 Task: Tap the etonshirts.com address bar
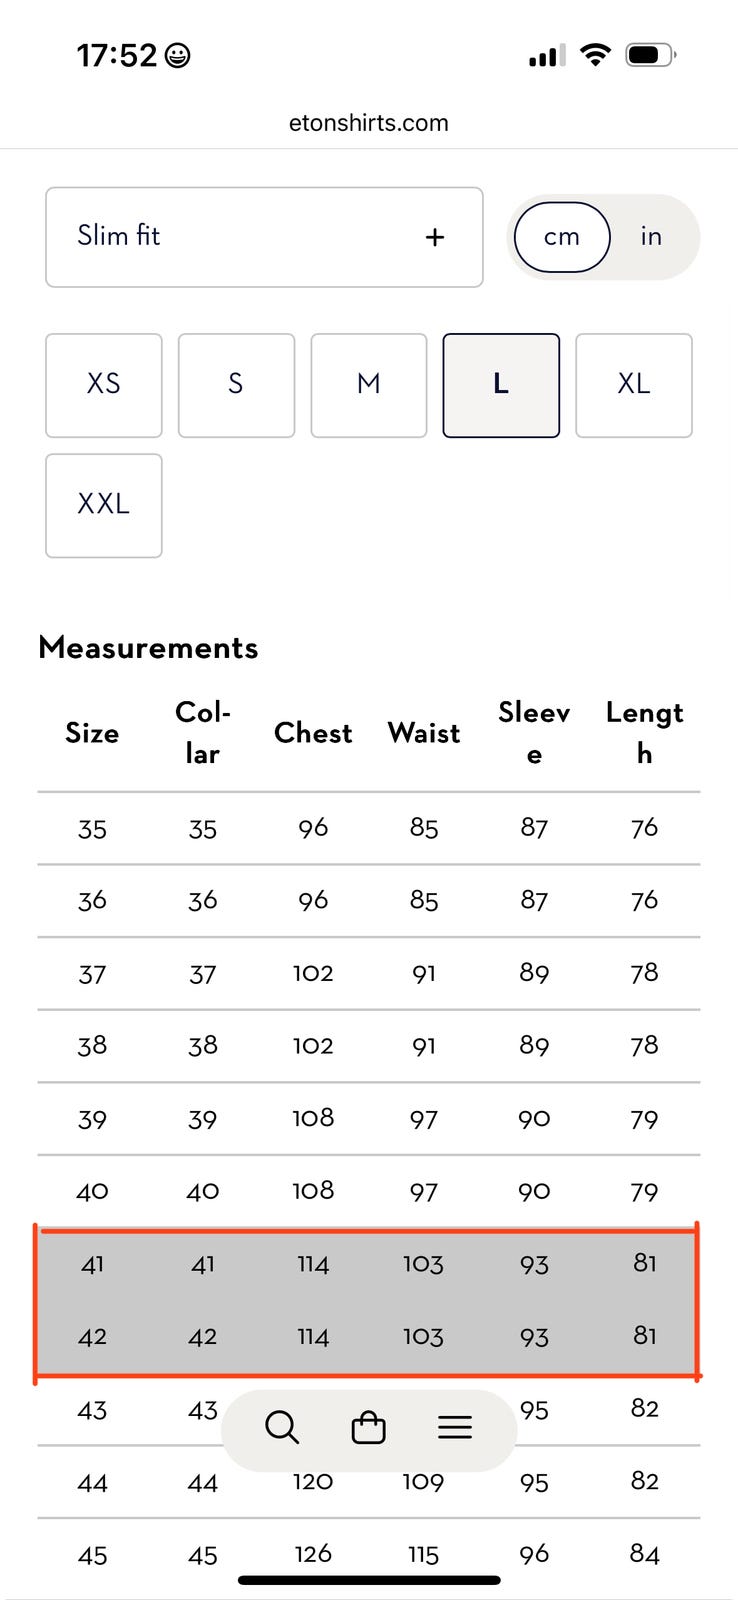(x=369, y=123)
